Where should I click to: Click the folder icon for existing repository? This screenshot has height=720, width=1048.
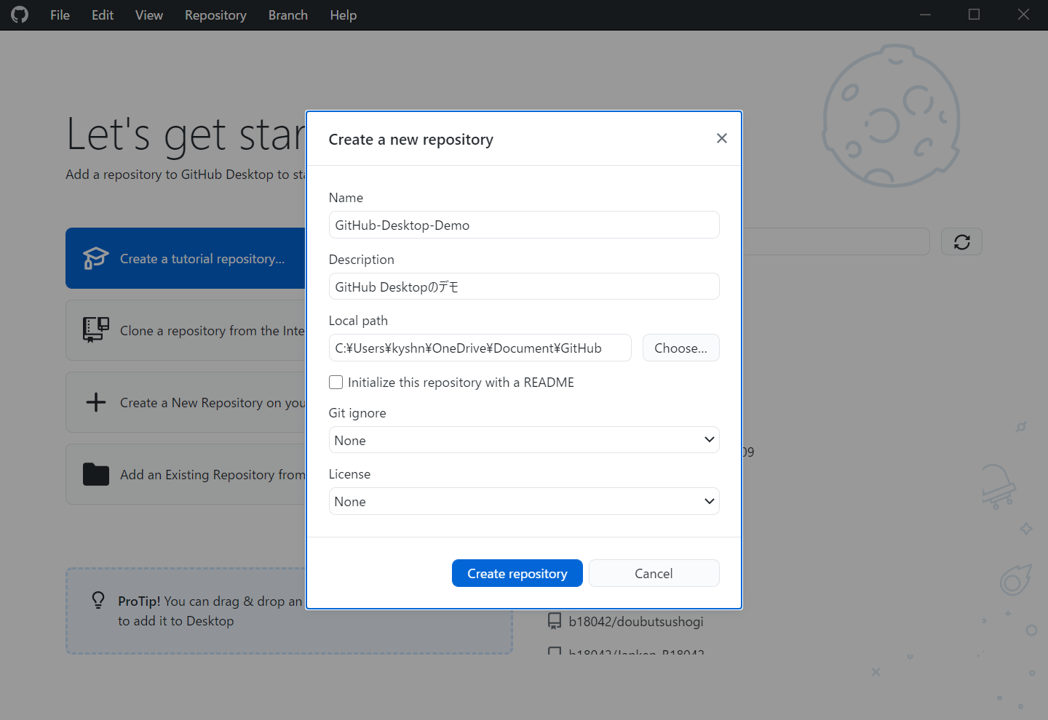point(95,473)
